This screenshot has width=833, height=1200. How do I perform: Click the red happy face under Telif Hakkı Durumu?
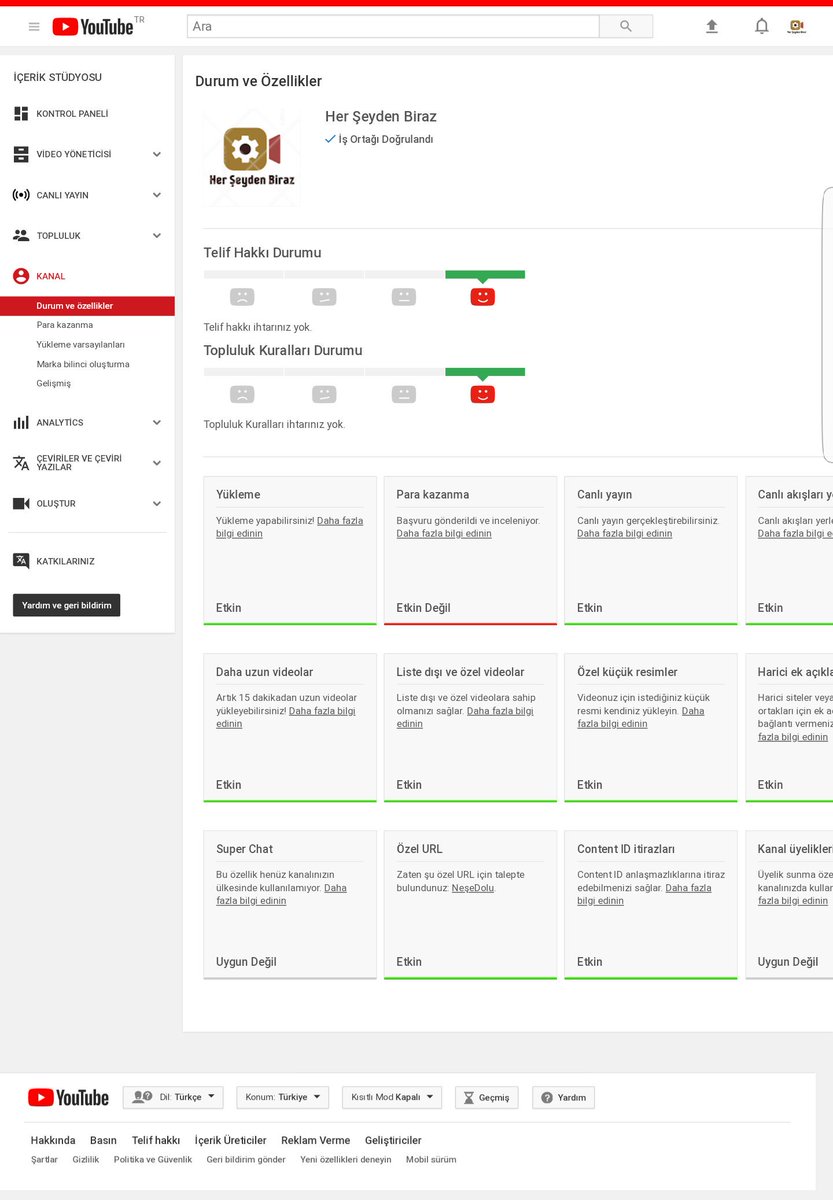click(x=483, y=297)
